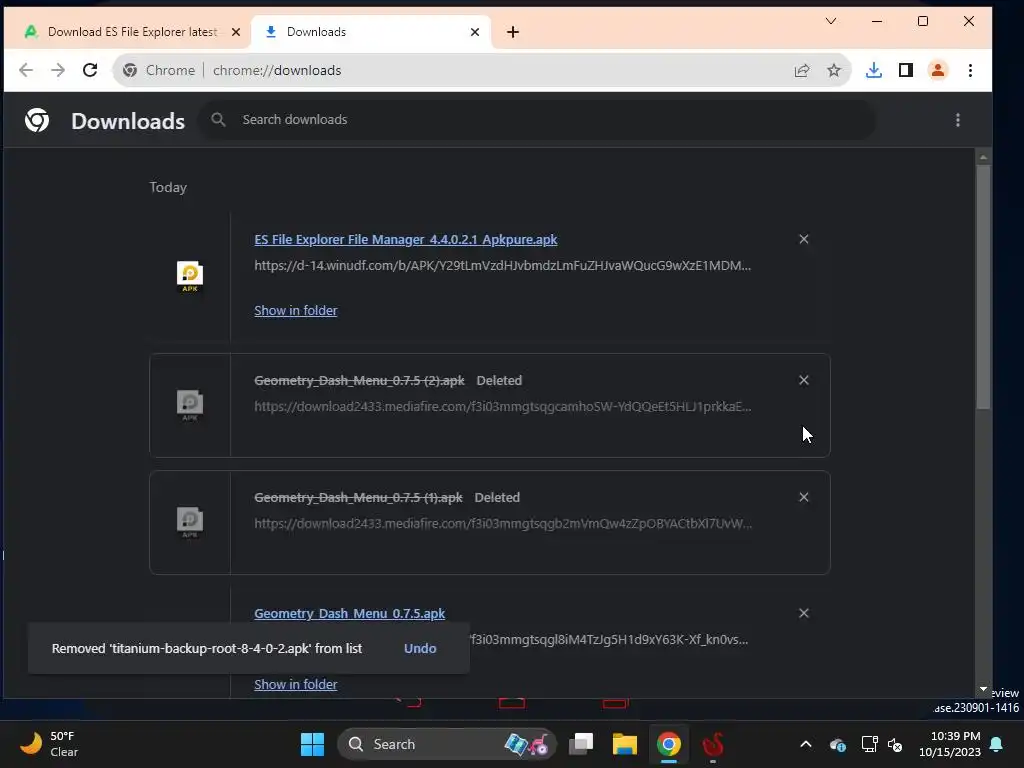Open the notifications bell icon
Screen dimensions: 1024x768
997,744
